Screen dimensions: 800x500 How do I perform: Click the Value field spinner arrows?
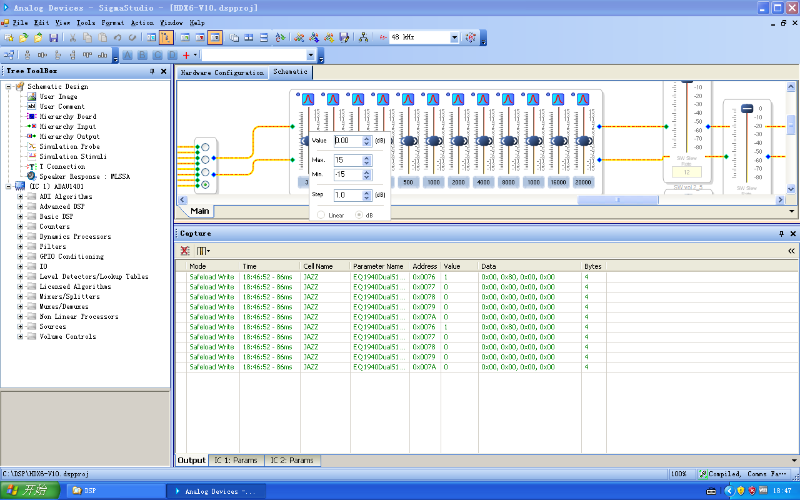pos(367,140)
